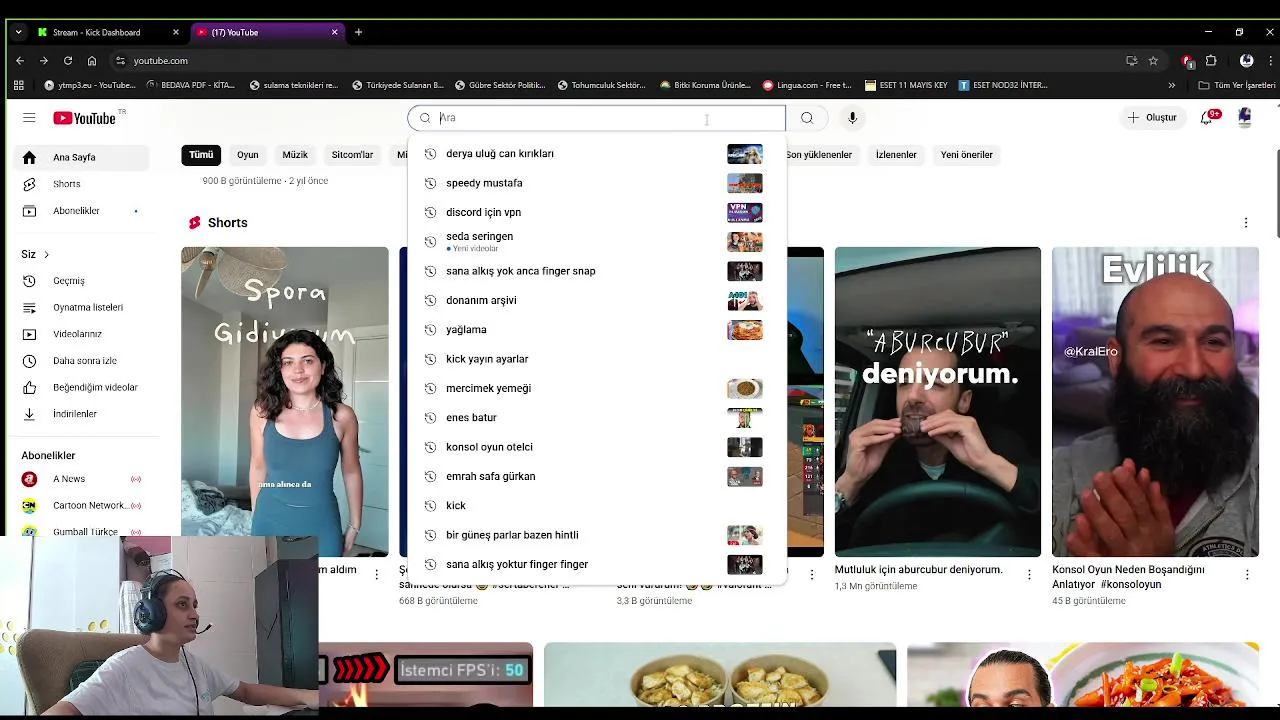The image size is (1280, 720).
Task: Open Videolarınız in sidebar
Action: click(80, 334)
